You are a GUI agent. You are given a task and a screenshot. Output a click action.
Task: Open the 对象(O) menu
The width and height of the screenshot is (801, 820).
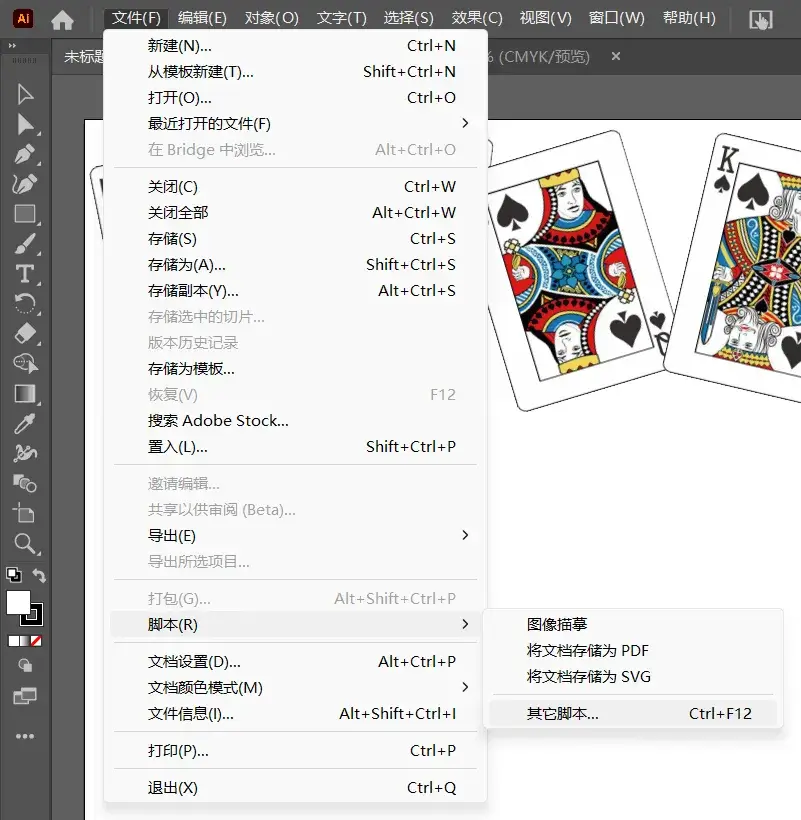click(272, 18)
